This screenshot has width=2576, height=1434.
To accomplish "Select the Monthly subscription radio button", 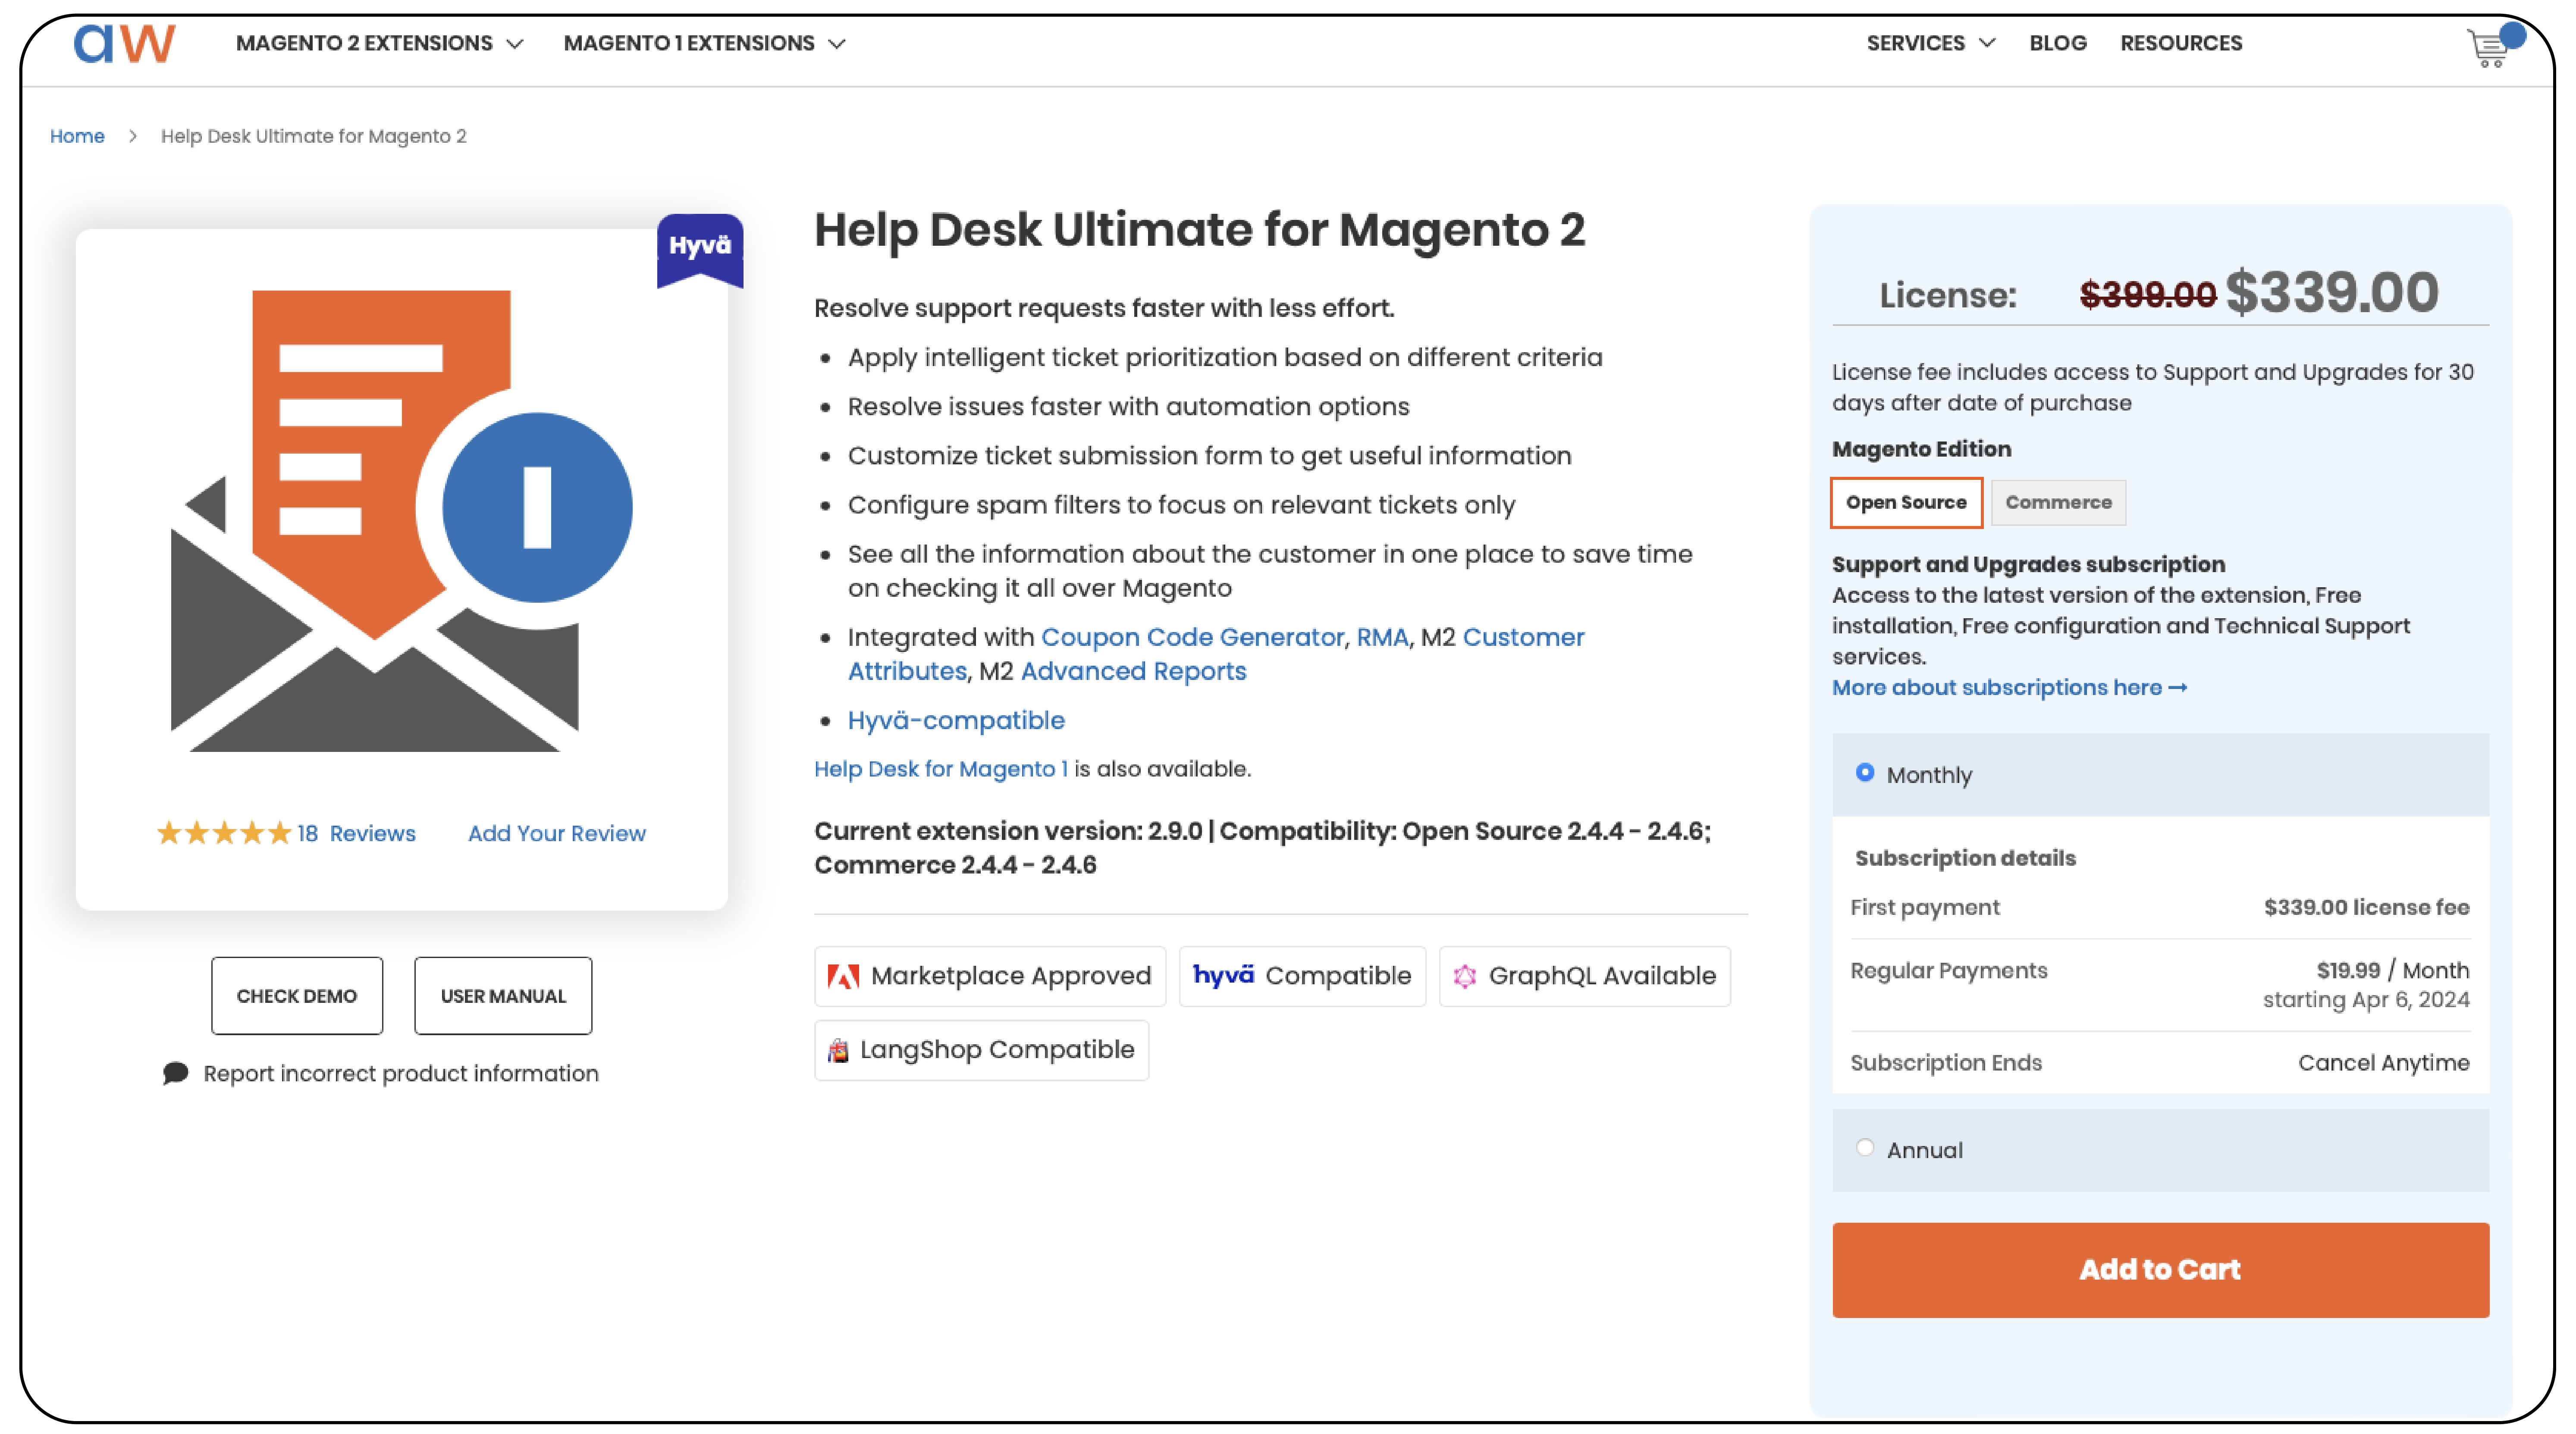I will tap(1864, 773).
